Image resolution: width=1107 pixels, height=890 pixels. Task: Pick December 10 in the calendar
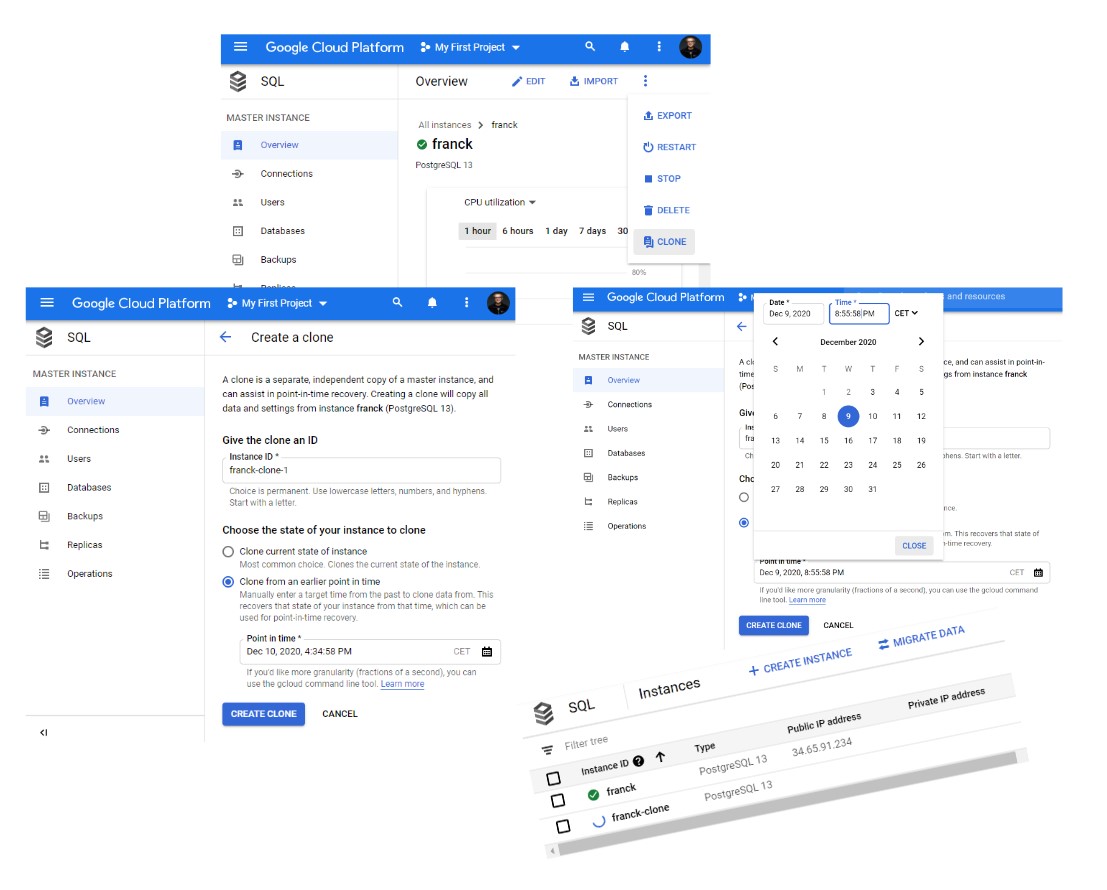(x=873, y=416)
